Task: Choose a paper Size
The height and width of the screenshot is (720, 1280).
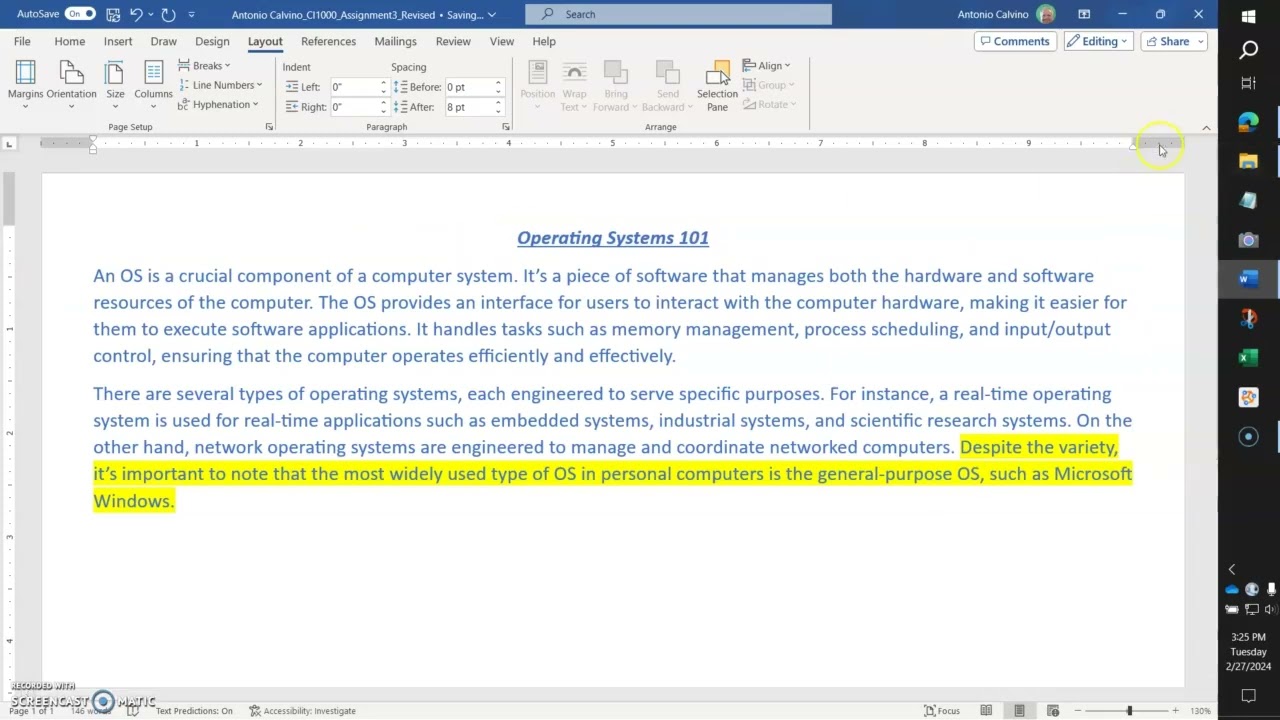Action: coord(115,85)
